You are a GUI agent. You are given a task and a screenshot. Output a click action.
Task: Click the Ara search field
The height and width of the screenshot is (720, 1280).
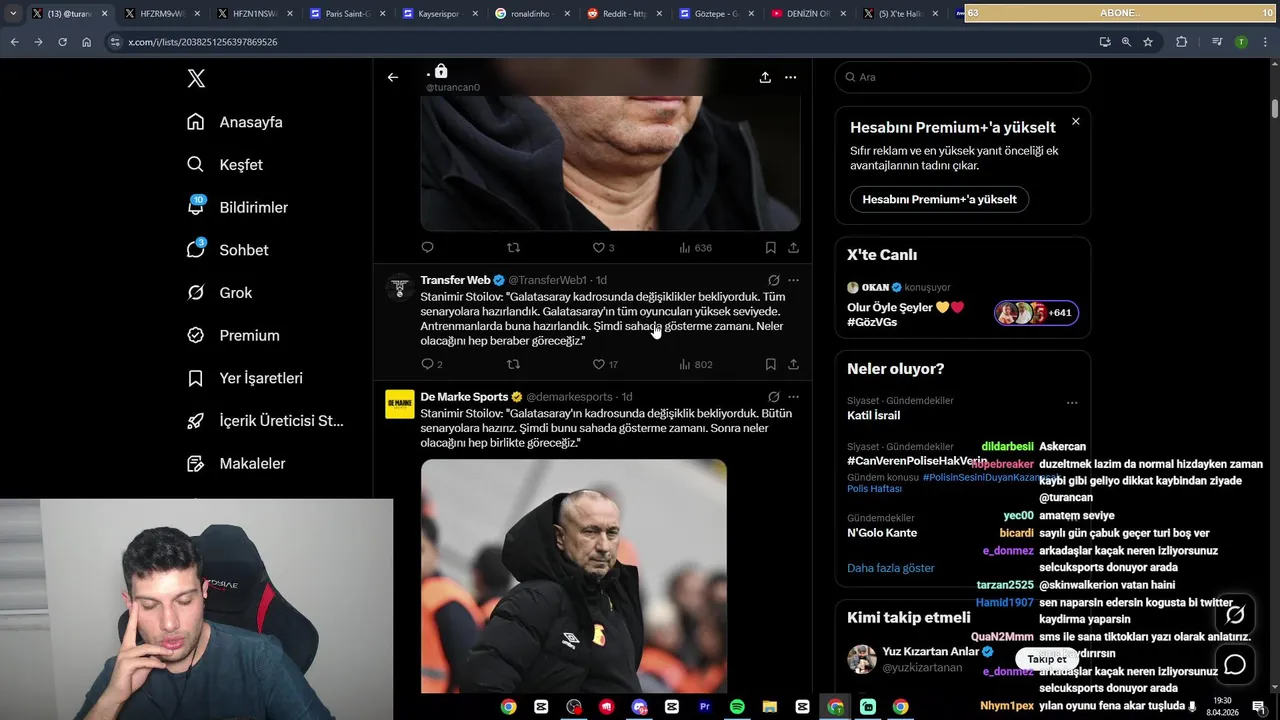click(963, 77)
